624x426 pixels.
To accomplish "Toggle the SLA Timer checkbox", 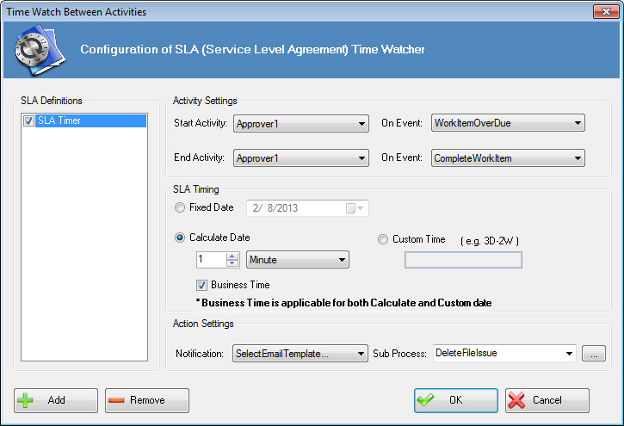I will click(28, 121).
